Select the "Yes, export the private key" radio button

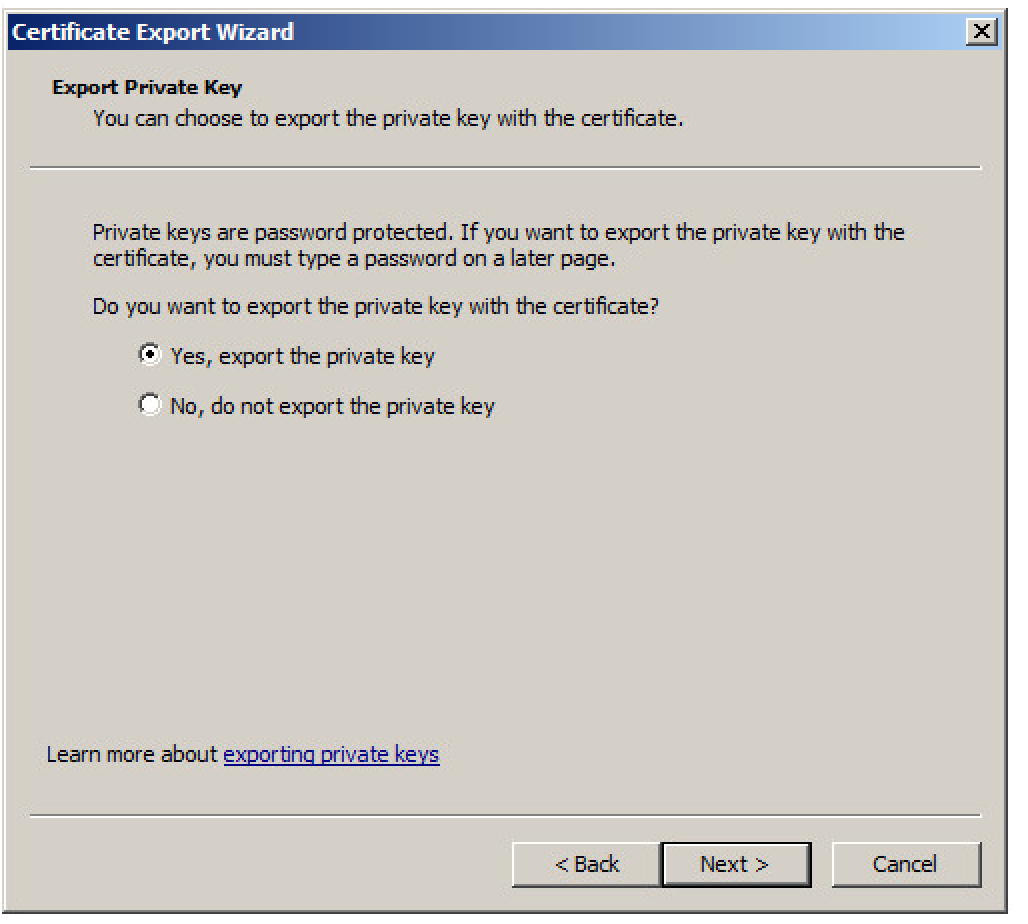click(x=149, y=354)
